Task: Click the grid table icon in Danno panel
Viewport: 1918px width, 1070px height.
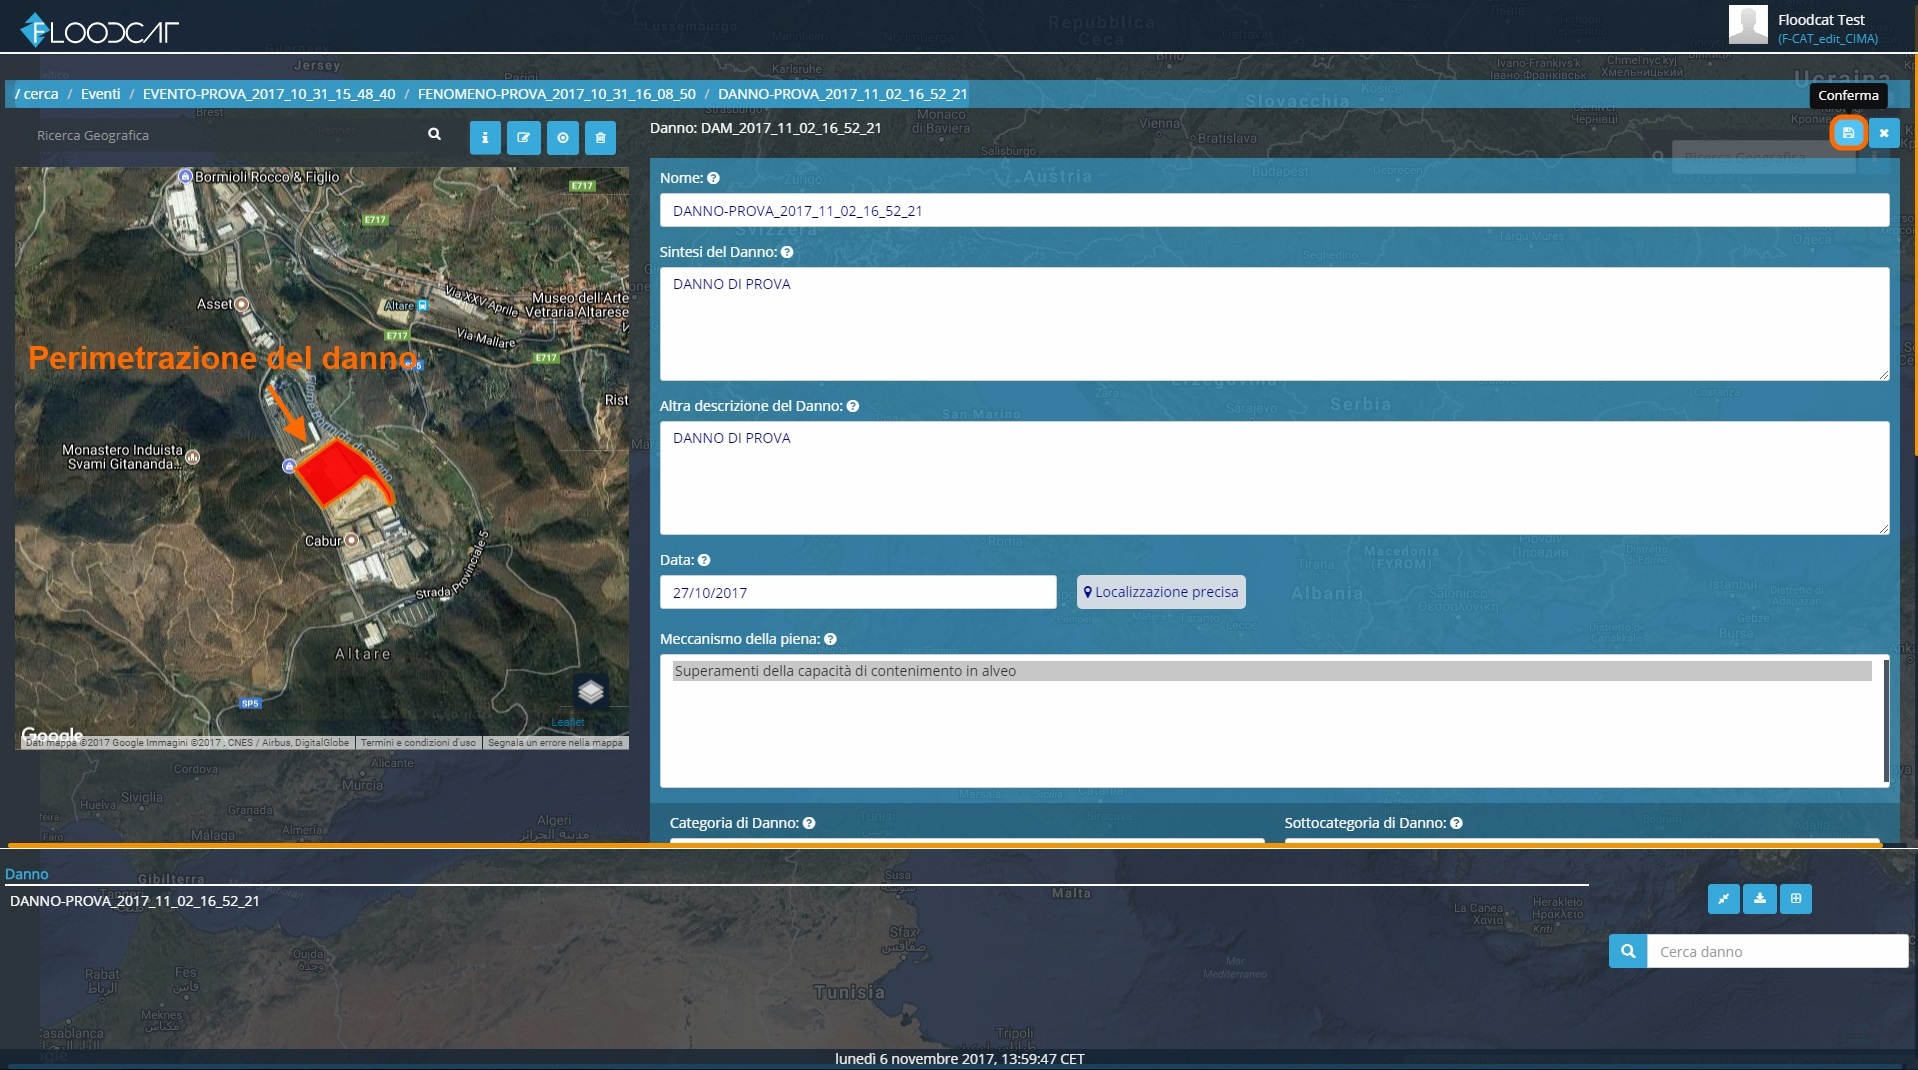Action: (x=1796, y=899)
